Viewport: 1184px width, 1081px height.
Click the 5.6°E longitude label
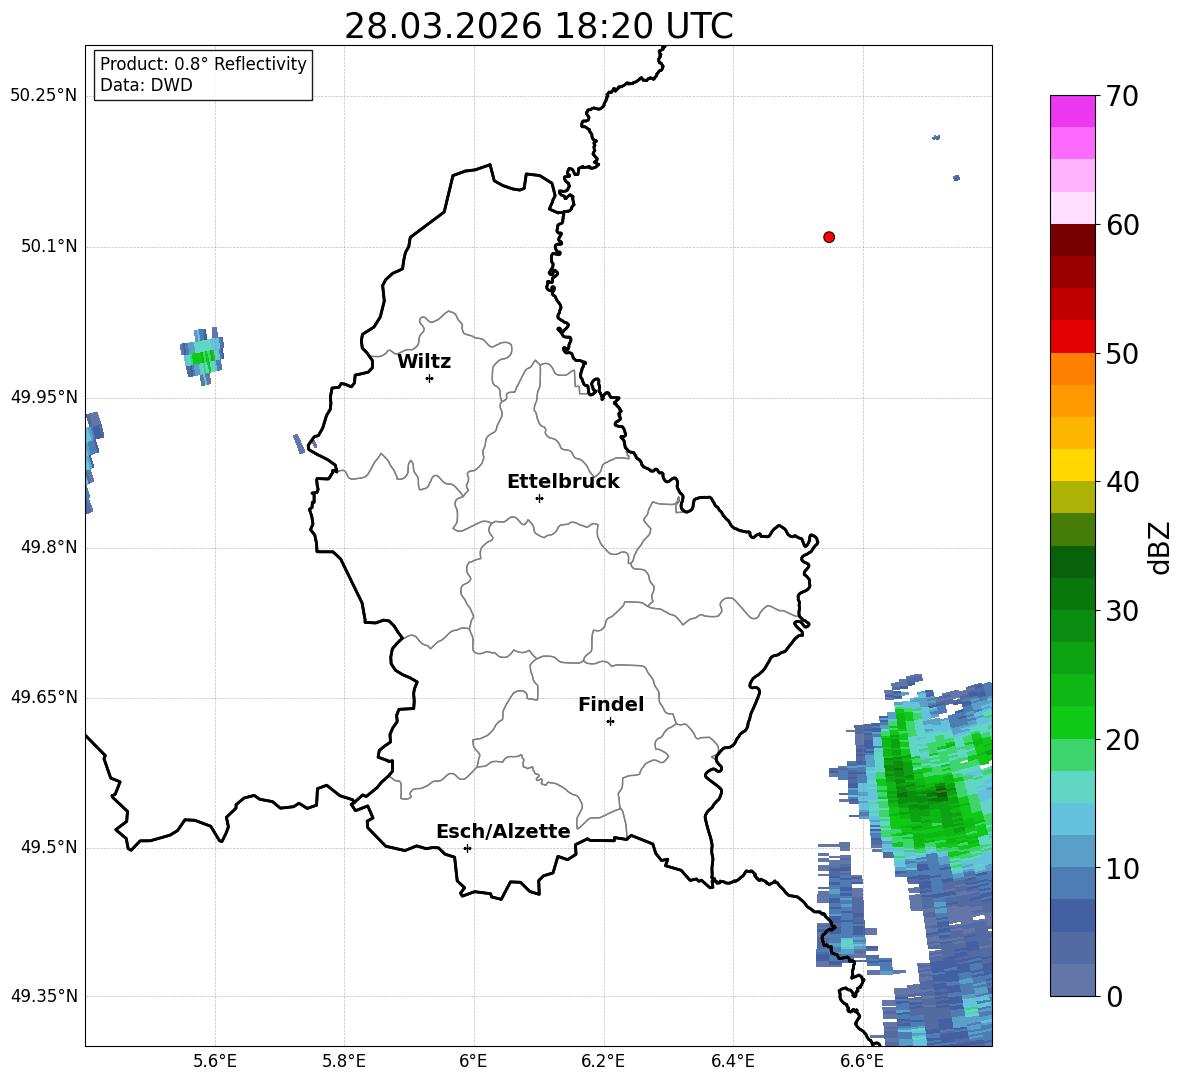click(x=215, y=1062)
